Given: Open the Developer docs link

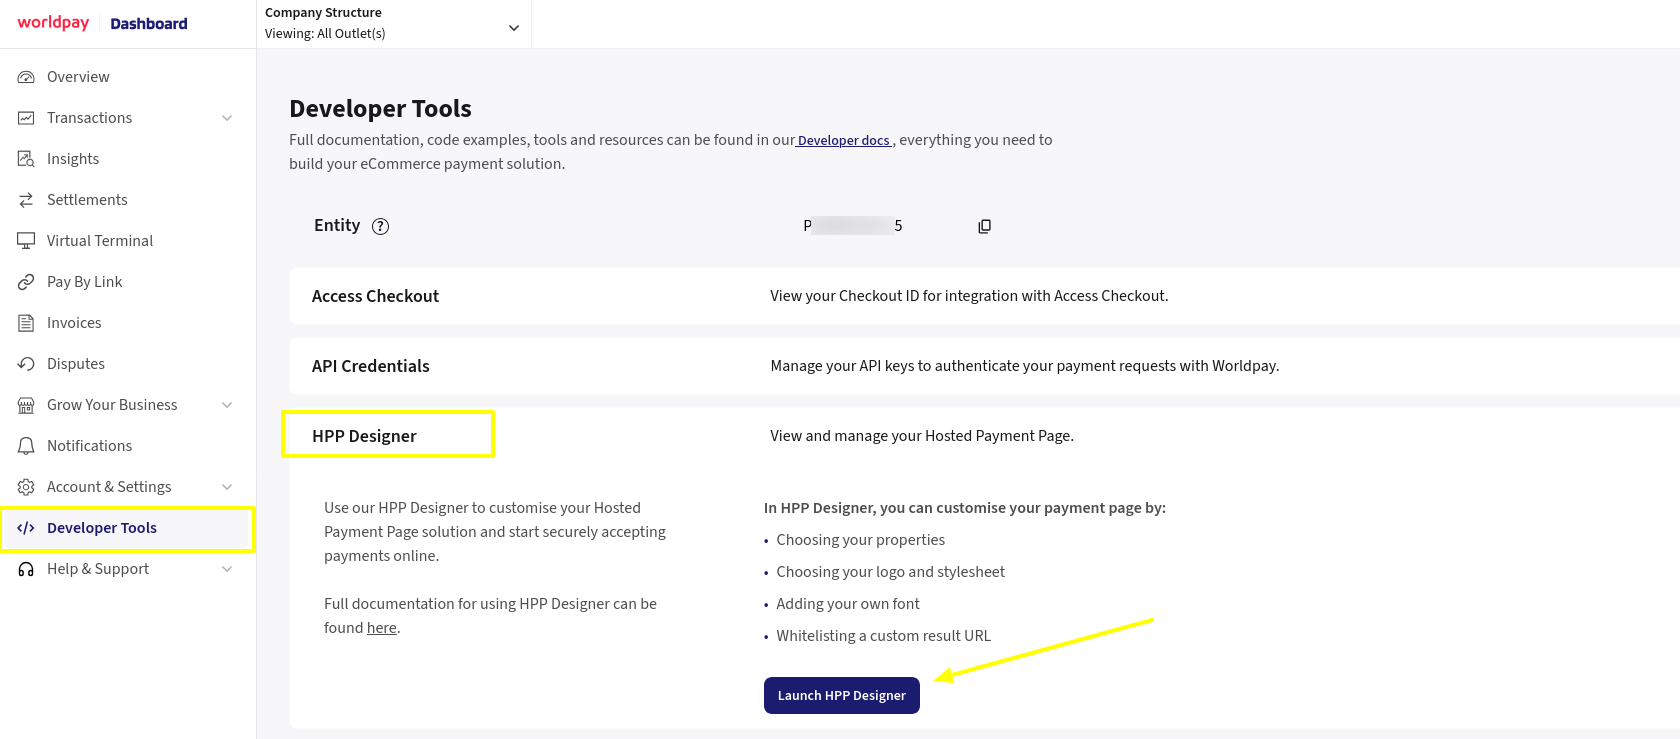Looking at the screenshot, I should tap(843, 140).
